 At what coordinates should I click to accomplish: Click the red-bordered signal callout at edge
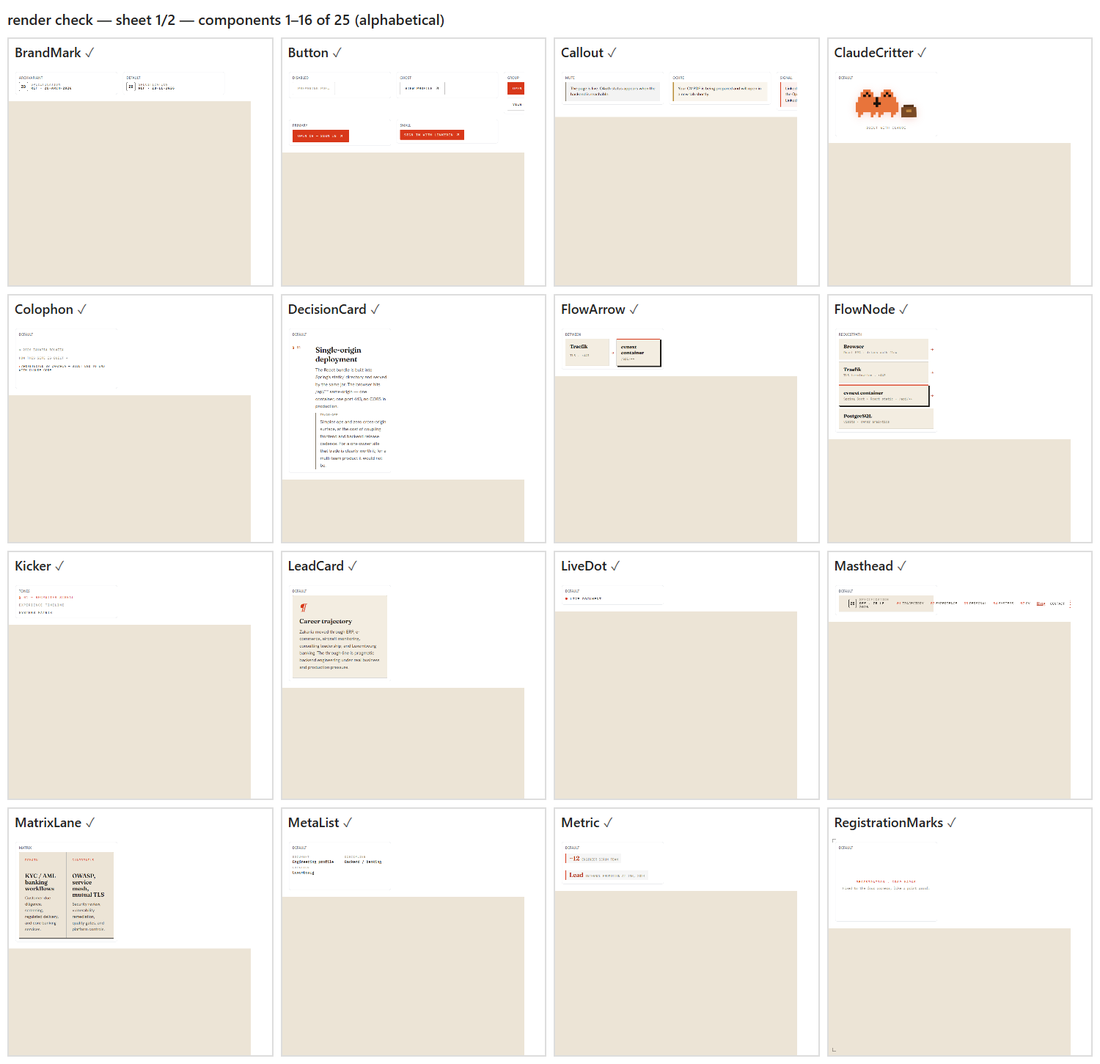[x=789, y=94]
